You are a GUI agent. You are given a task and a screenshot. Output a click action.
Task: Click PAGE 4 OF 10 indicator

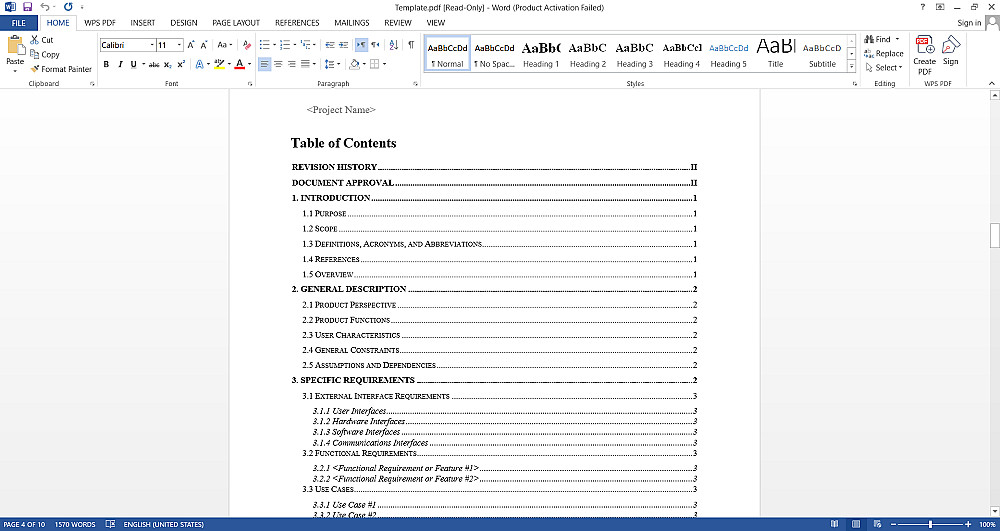[x=25, y=525]
